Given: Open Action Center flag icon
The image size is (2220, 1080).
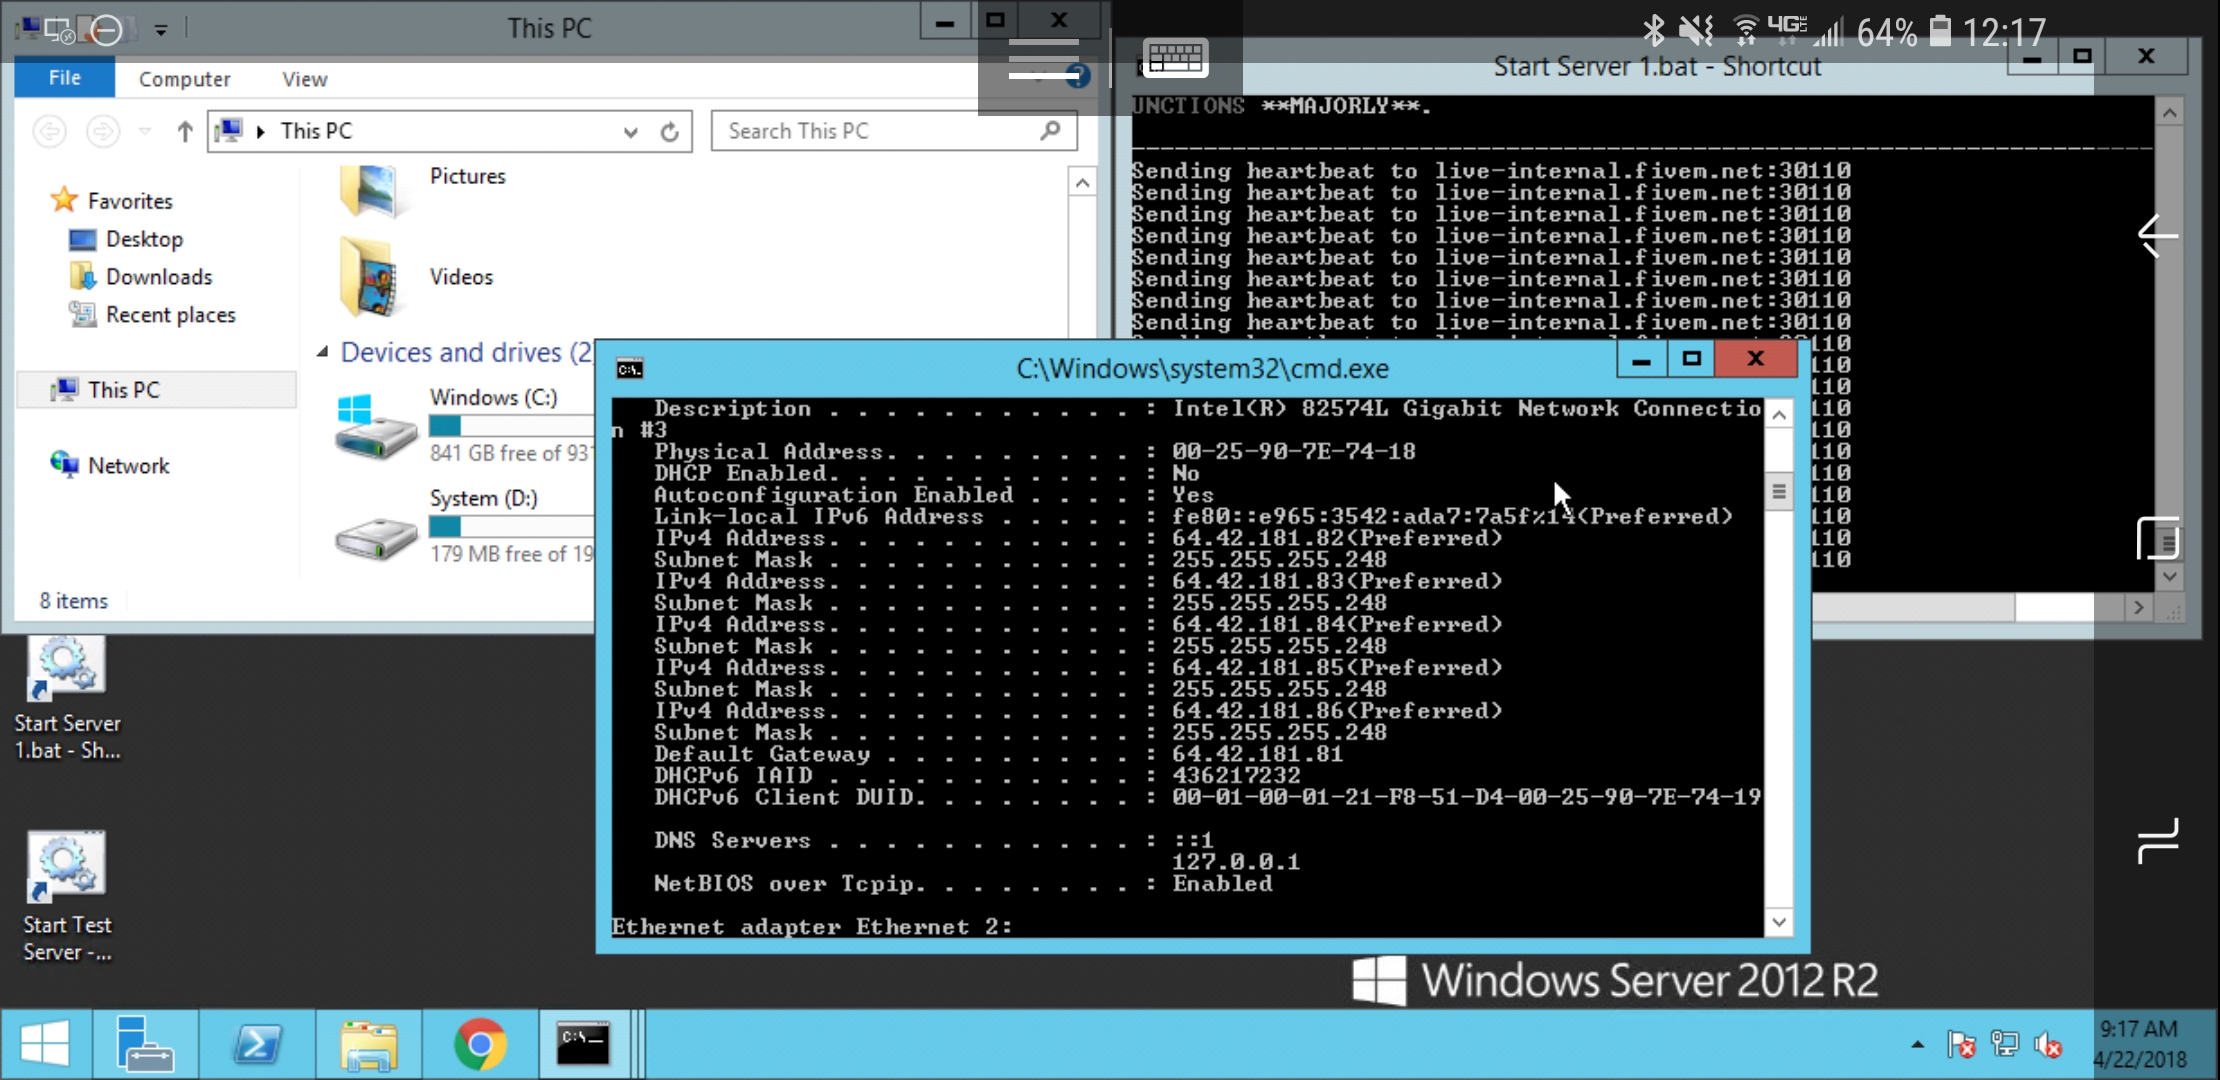Looking at the screenshot, I should click(x=1961, y=1045).
